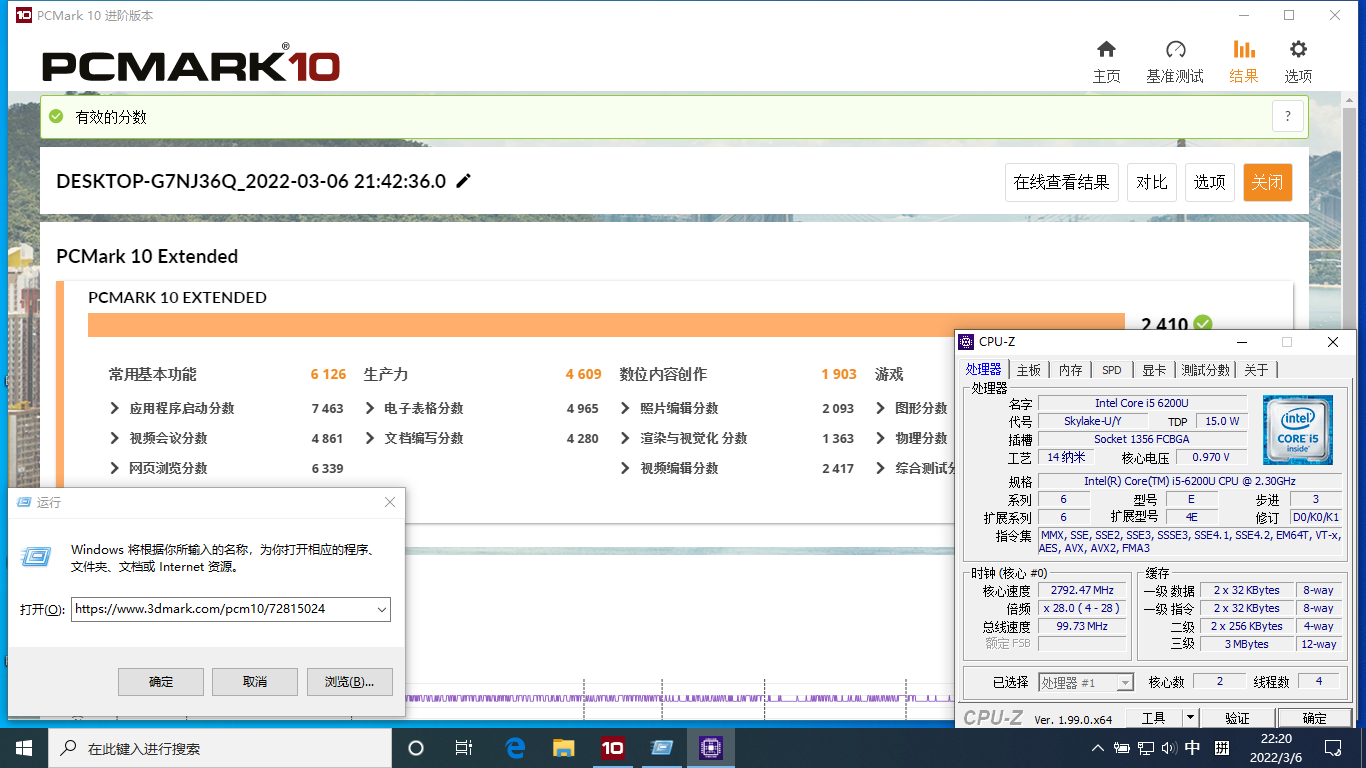Click the volume icon in system tray

[x=1168, y=748]
